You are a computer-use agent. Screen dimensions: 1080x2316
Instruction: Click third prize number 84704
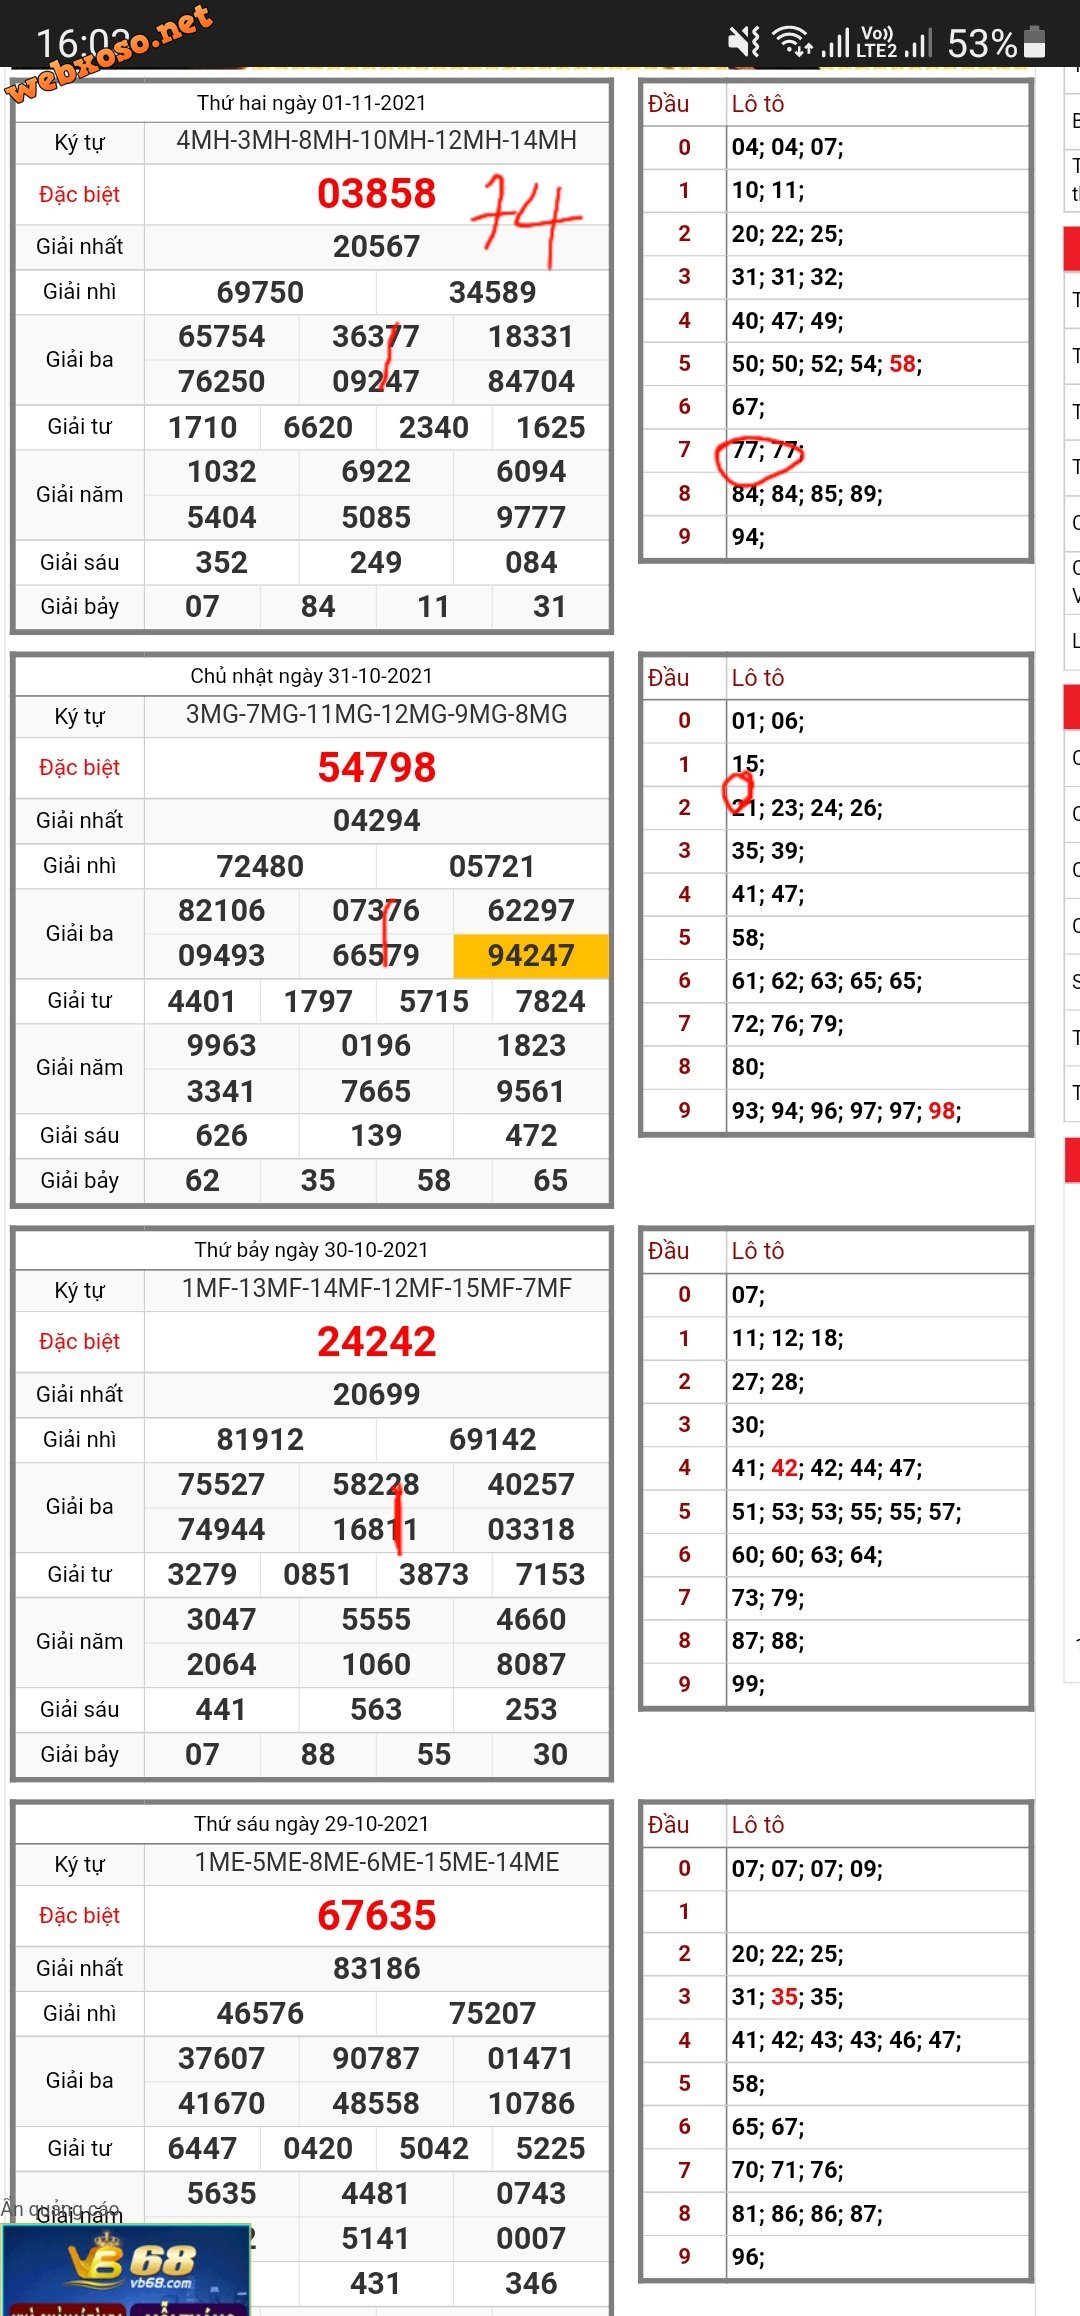(531, 382)
